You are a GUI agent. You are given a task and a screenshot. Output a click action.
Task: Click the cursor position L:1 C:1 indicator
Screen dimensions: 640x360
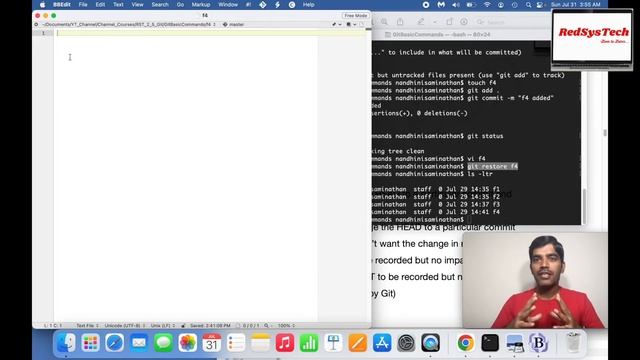53,326
